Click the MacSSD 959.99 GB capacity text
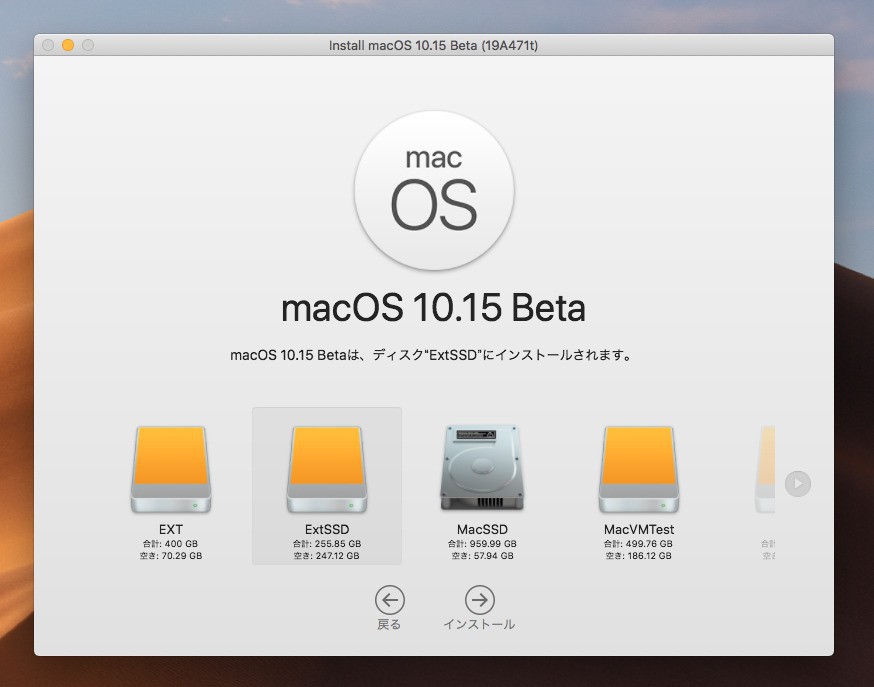This screenshot has width=874, height=687. point(482,544)
